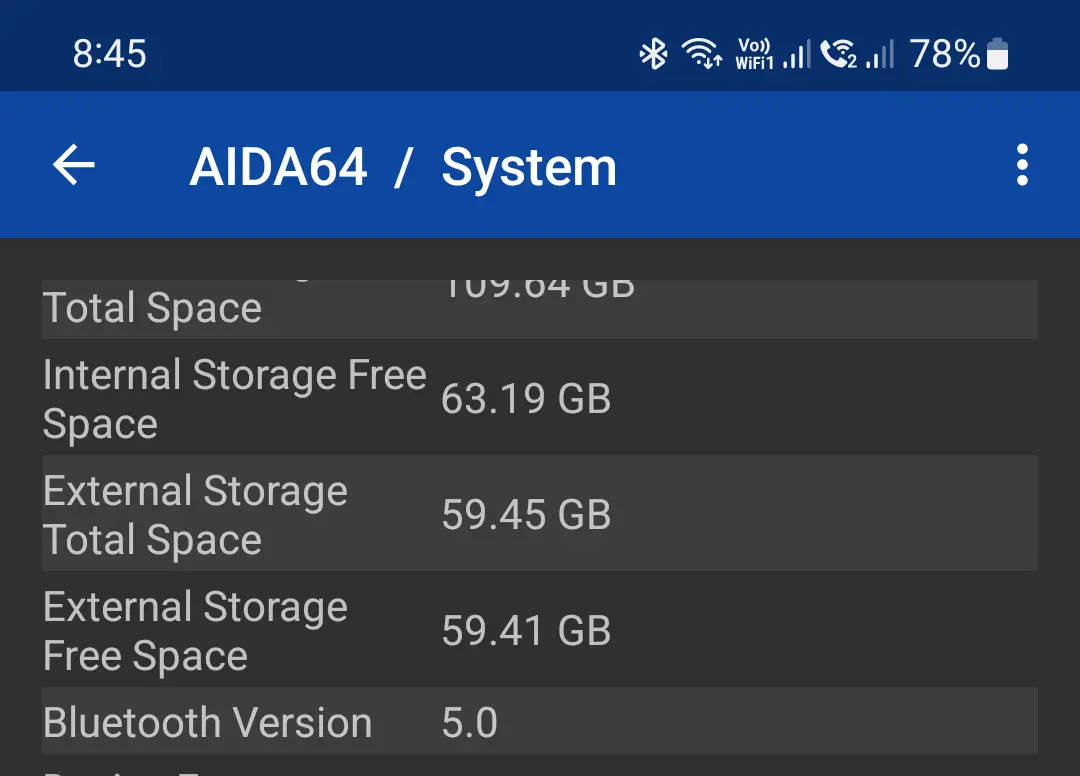Select External Storage Total Space row
The width and height of the screenshot is (1080, 776).
540,513
